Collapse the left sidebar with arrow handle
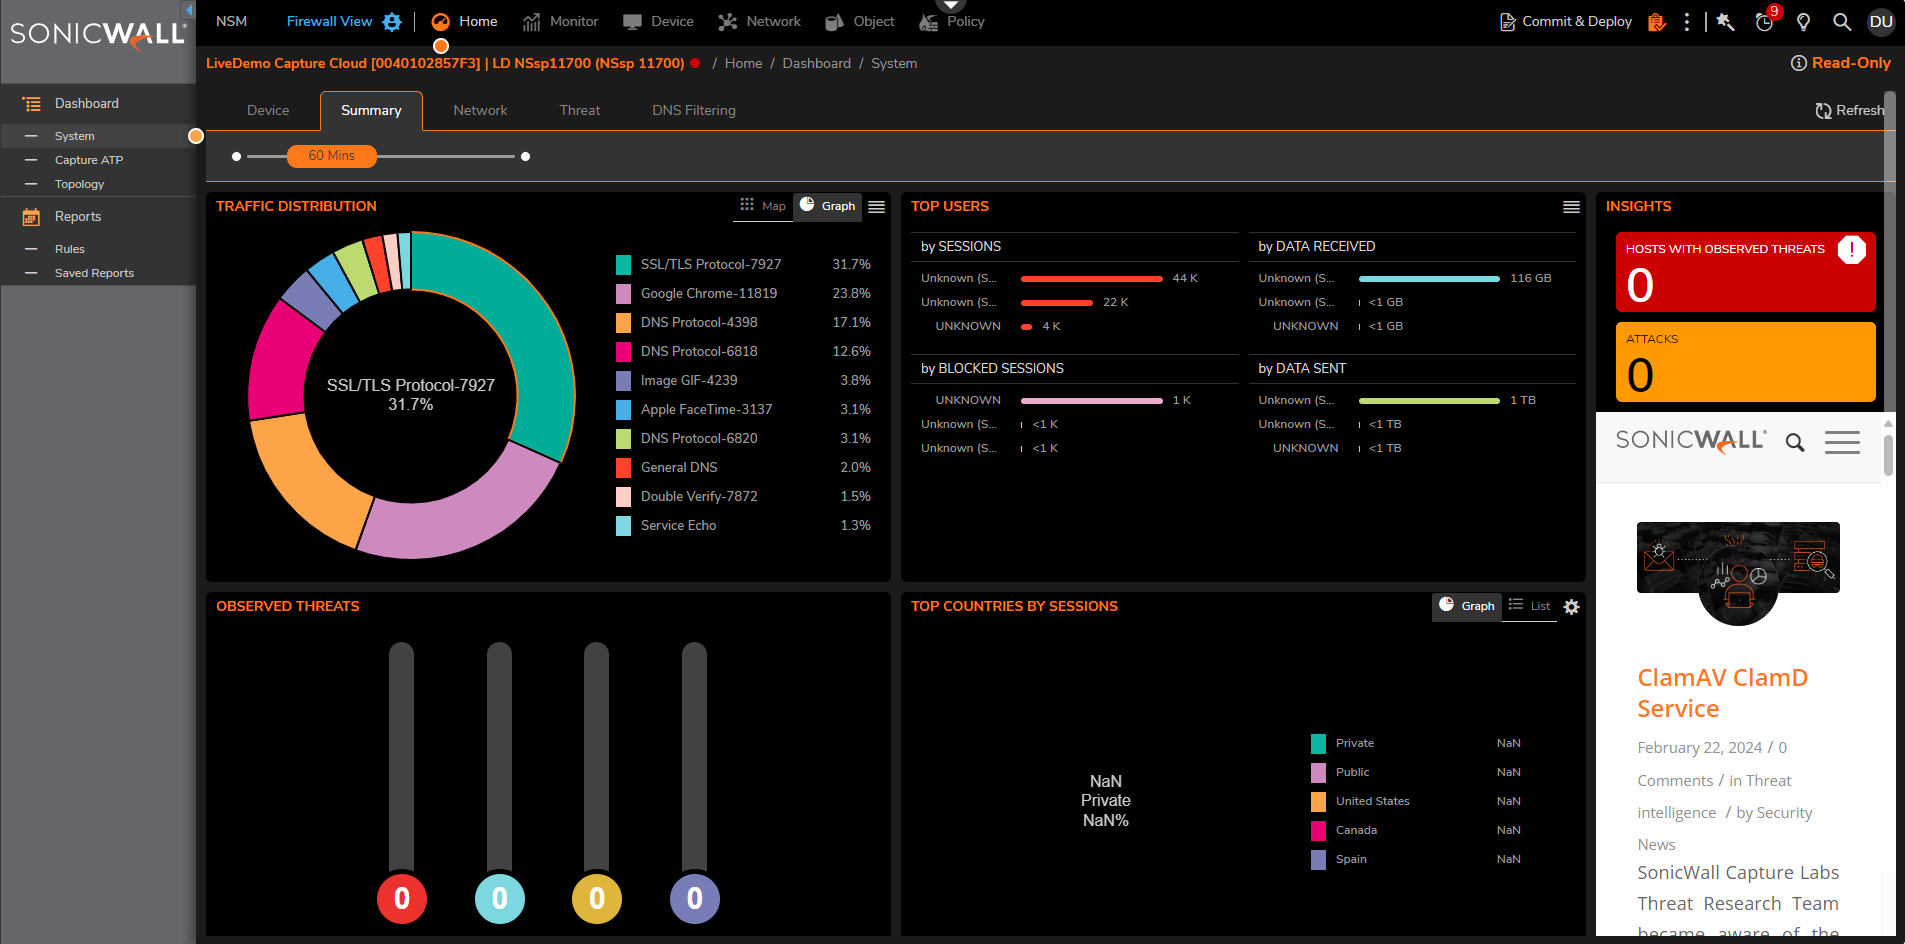The width and height of the screenshot is (1905, 944). point(188,10)
